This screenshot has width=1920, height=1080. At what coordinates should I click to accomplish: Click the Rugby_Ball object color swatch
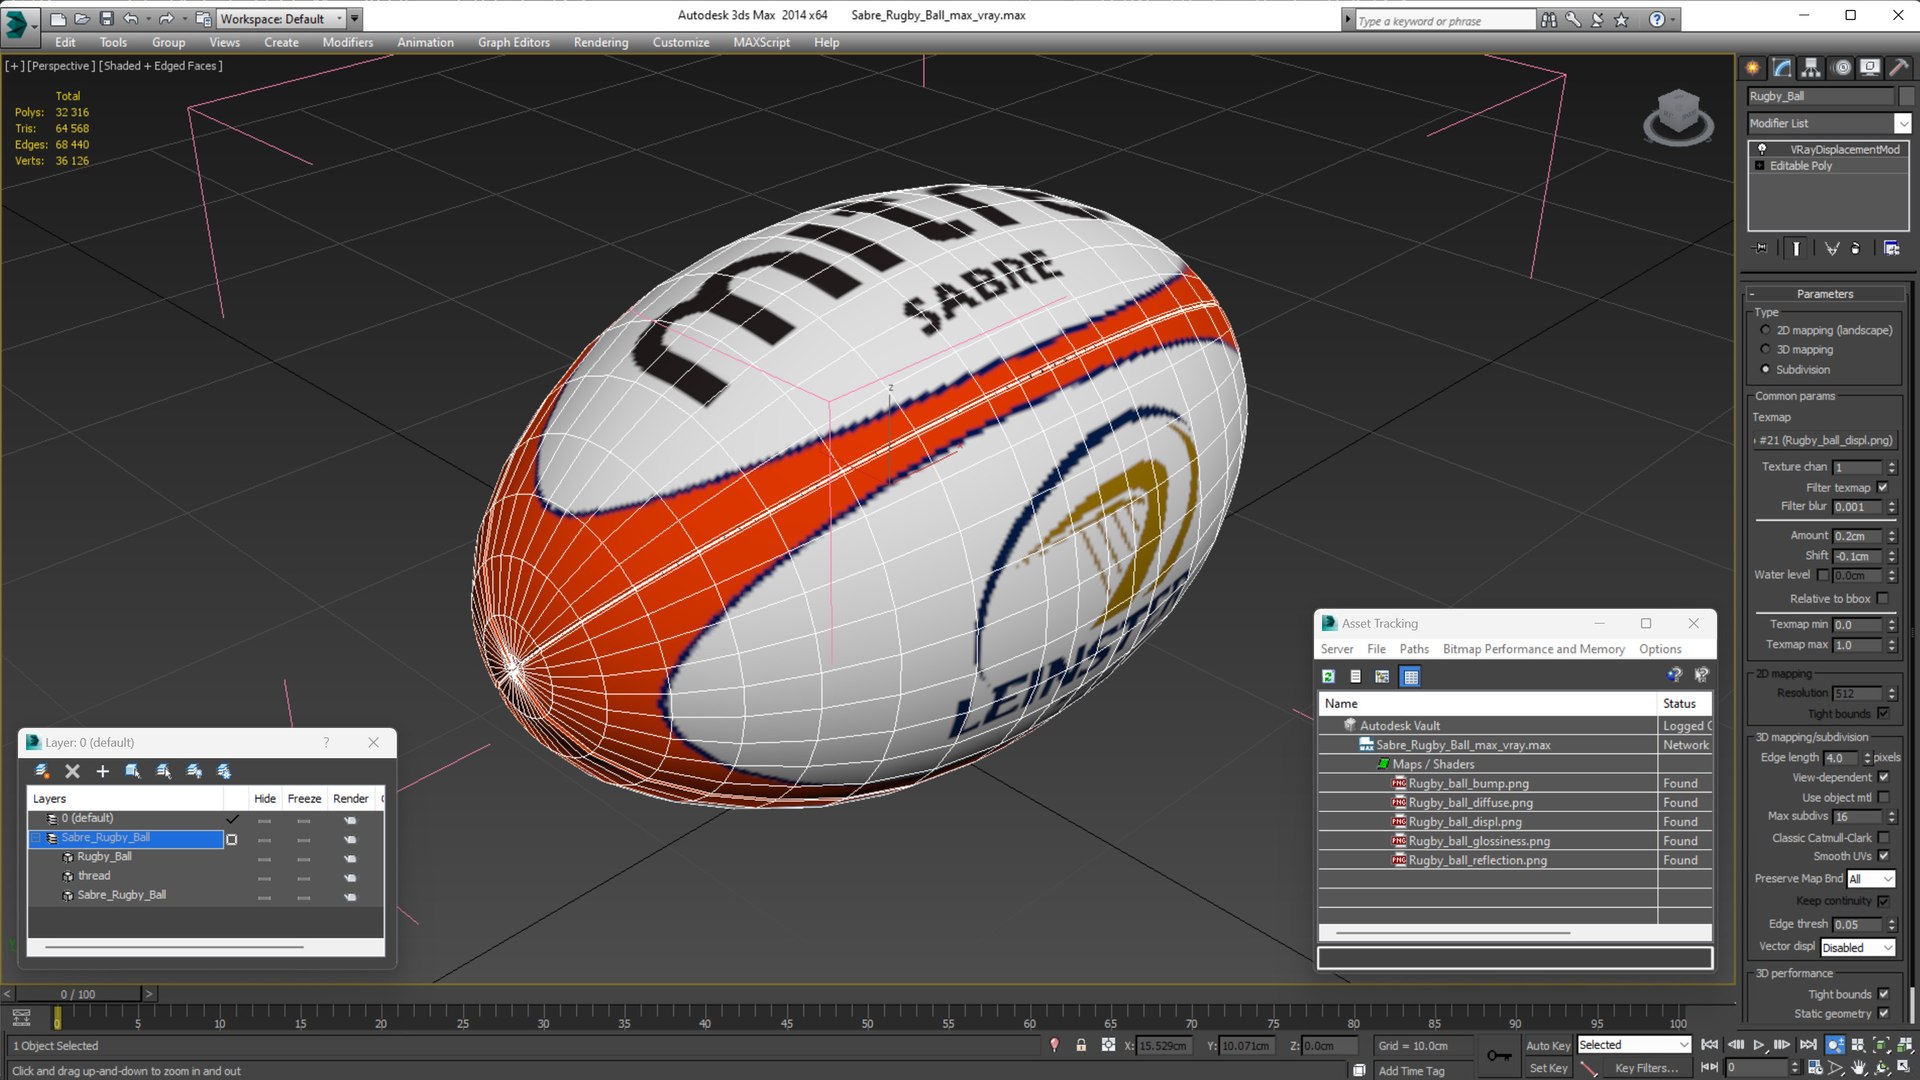click(x=1906, y=96)
